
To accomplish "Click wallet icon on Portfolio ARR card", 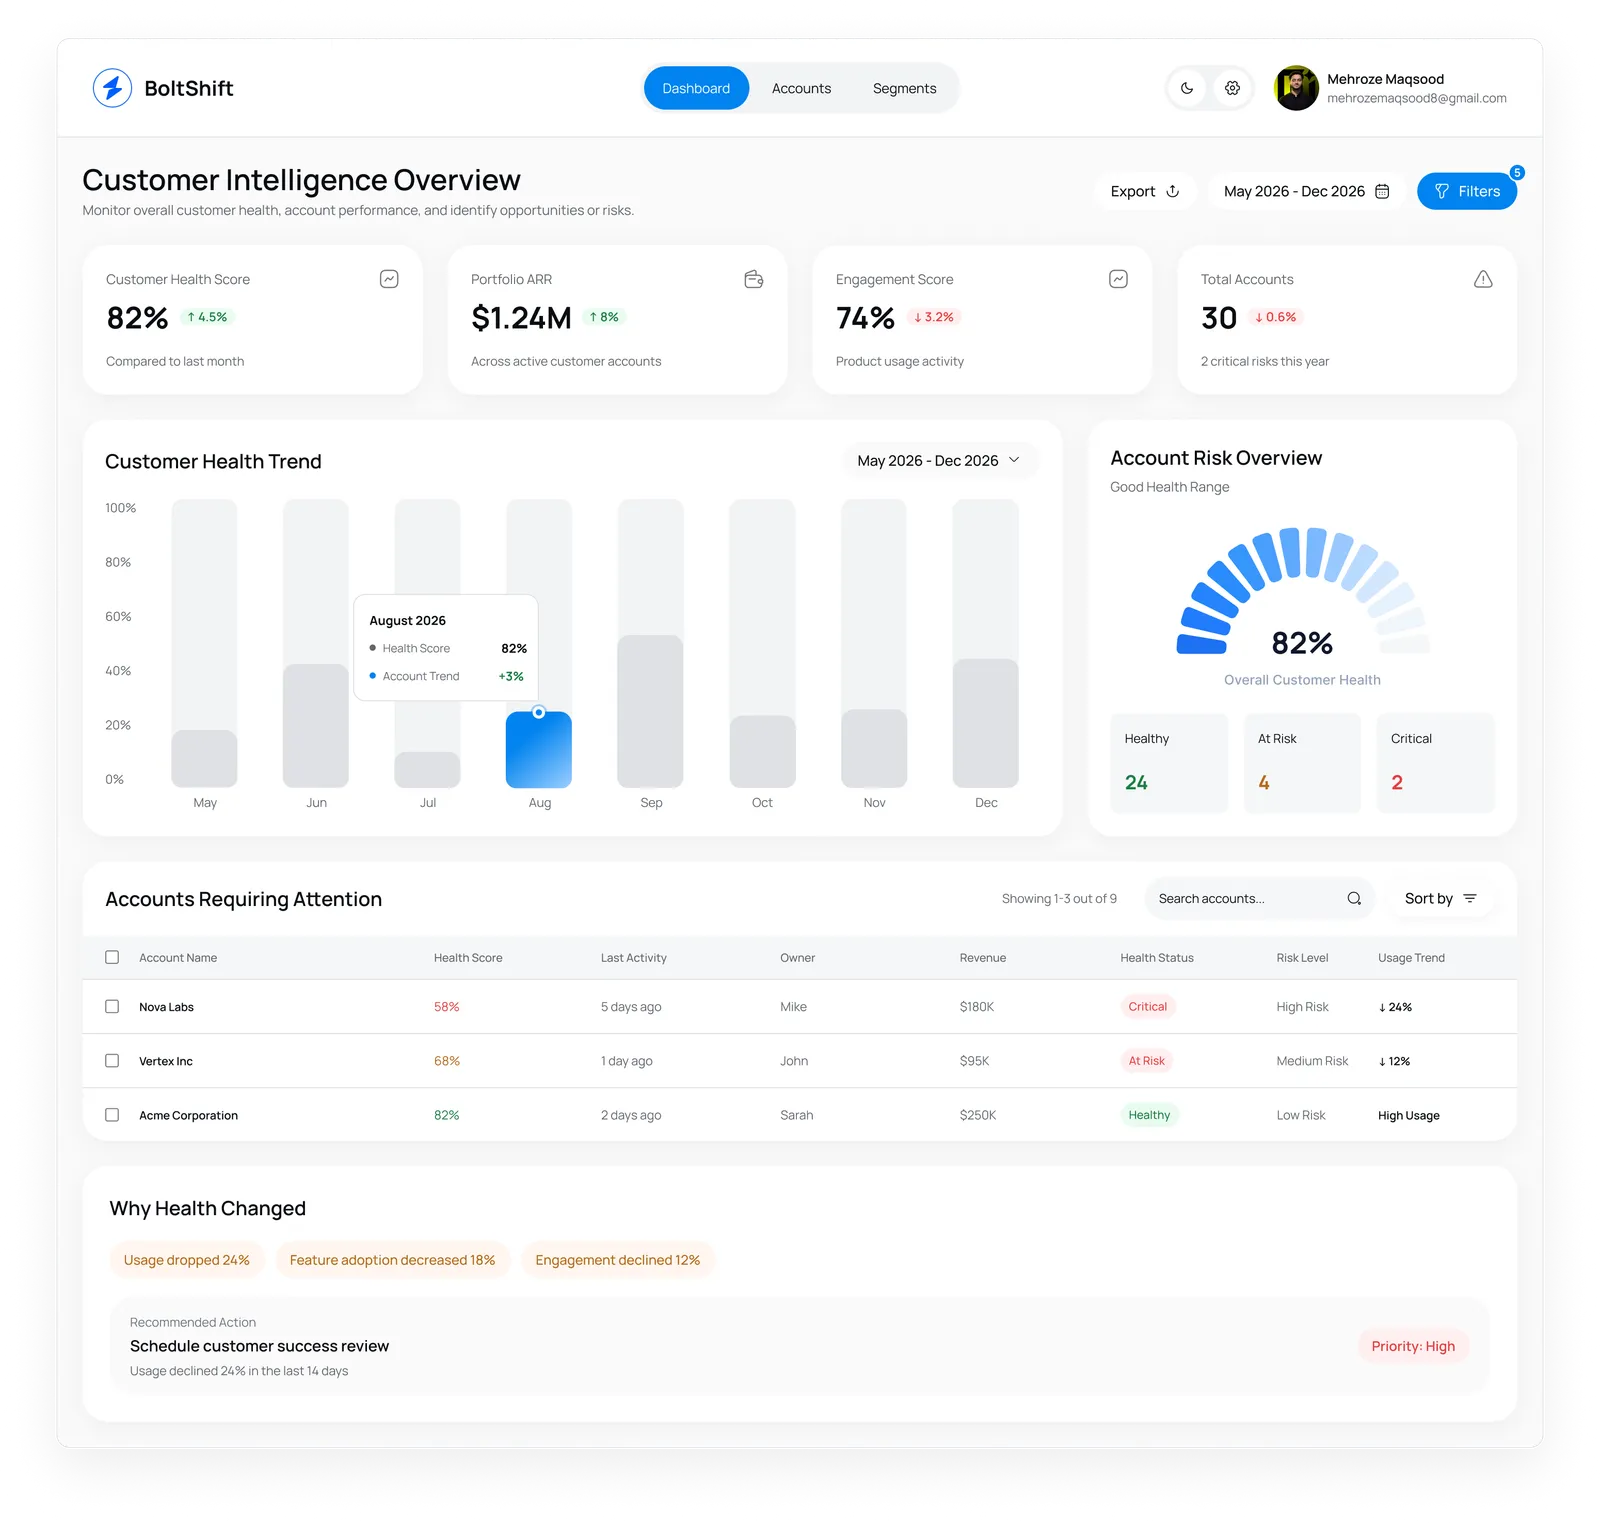I will click(754, 279).
